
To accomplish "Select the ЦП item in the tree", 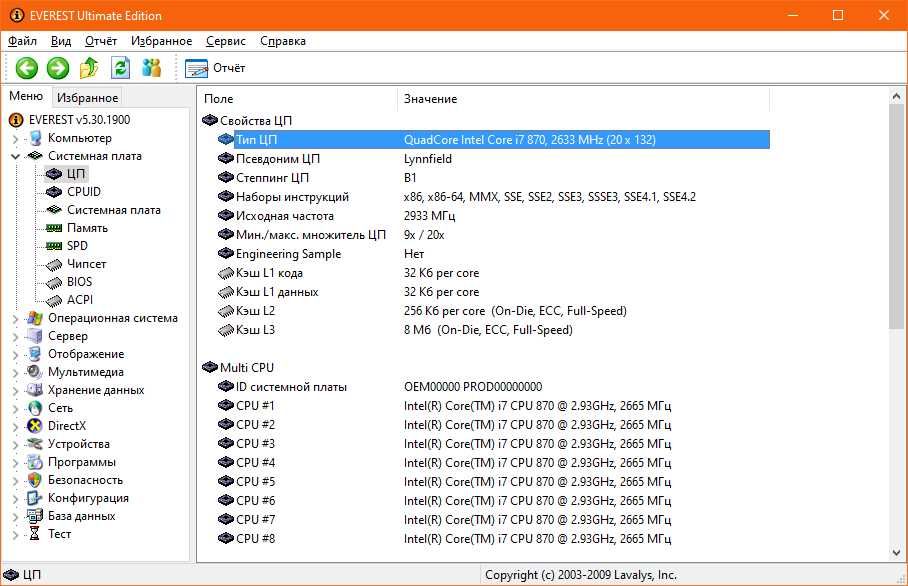I will click(x=76, y=174).
